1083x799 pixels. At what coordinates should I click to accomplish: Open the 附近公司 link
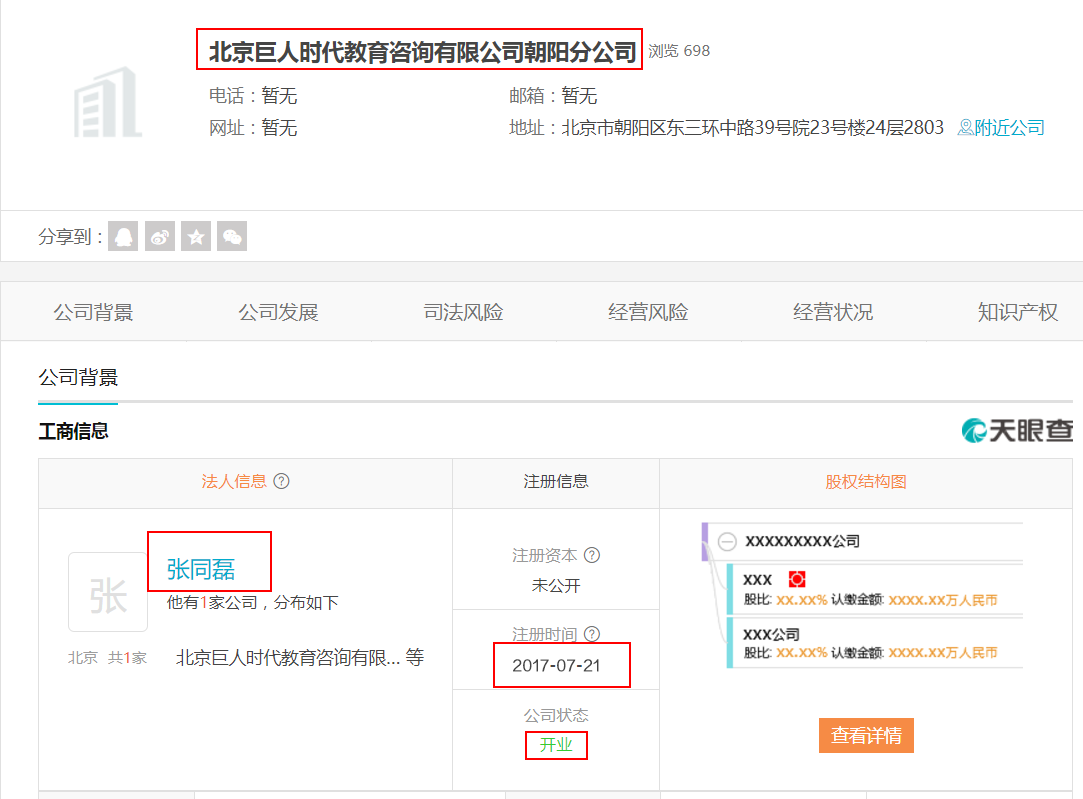(x=1002, y=128)
